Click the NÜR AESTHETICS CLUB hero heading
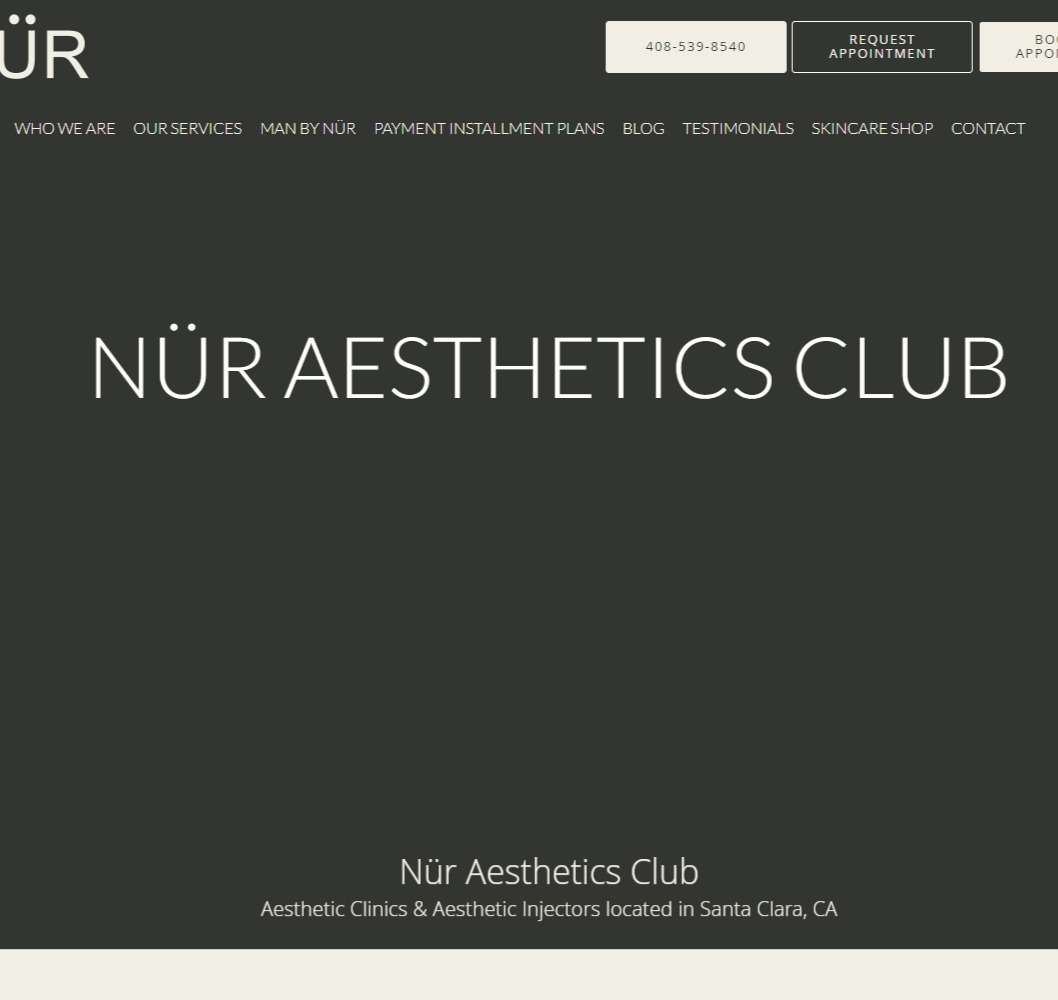Viewport: 1058px width, 1000px height. click(x=548, y=368)
